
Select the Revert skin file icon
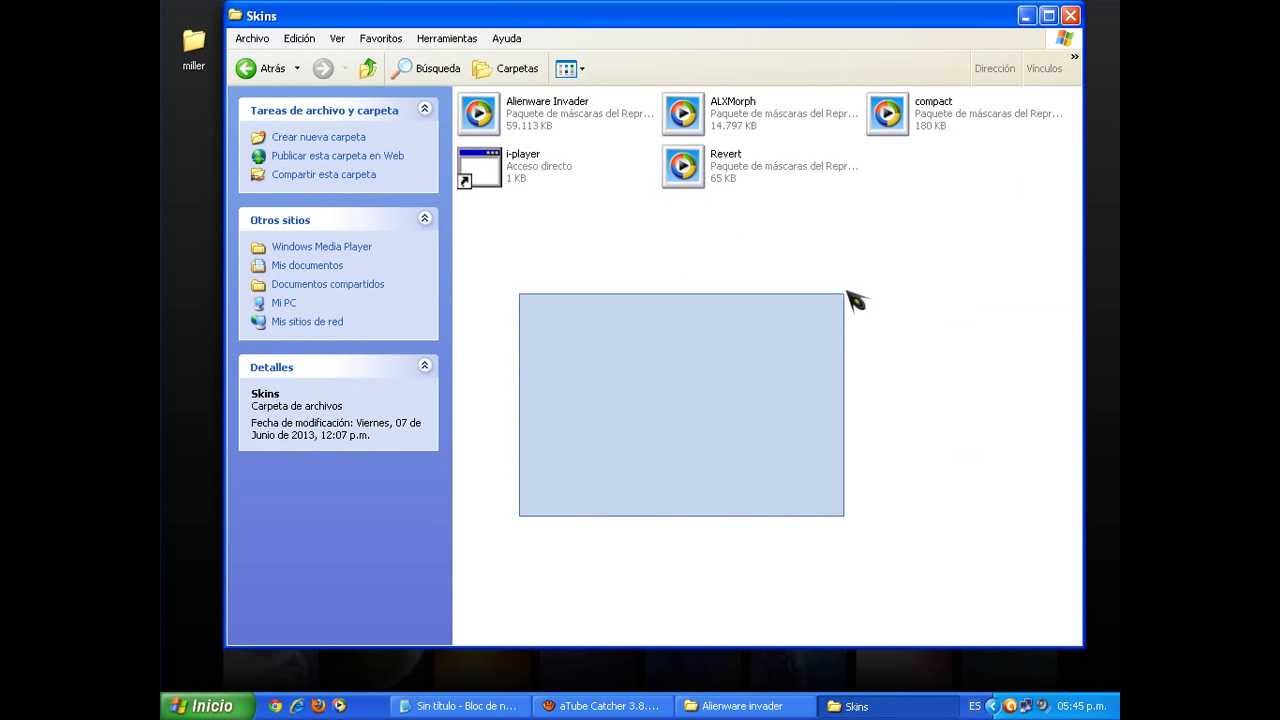pos(683,167)
